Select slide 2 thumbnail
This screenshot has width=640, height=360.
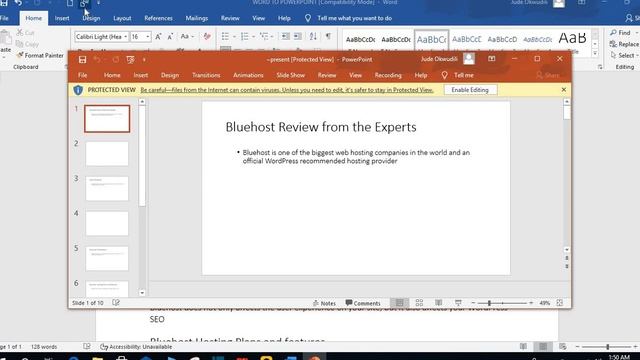[107, 154]
